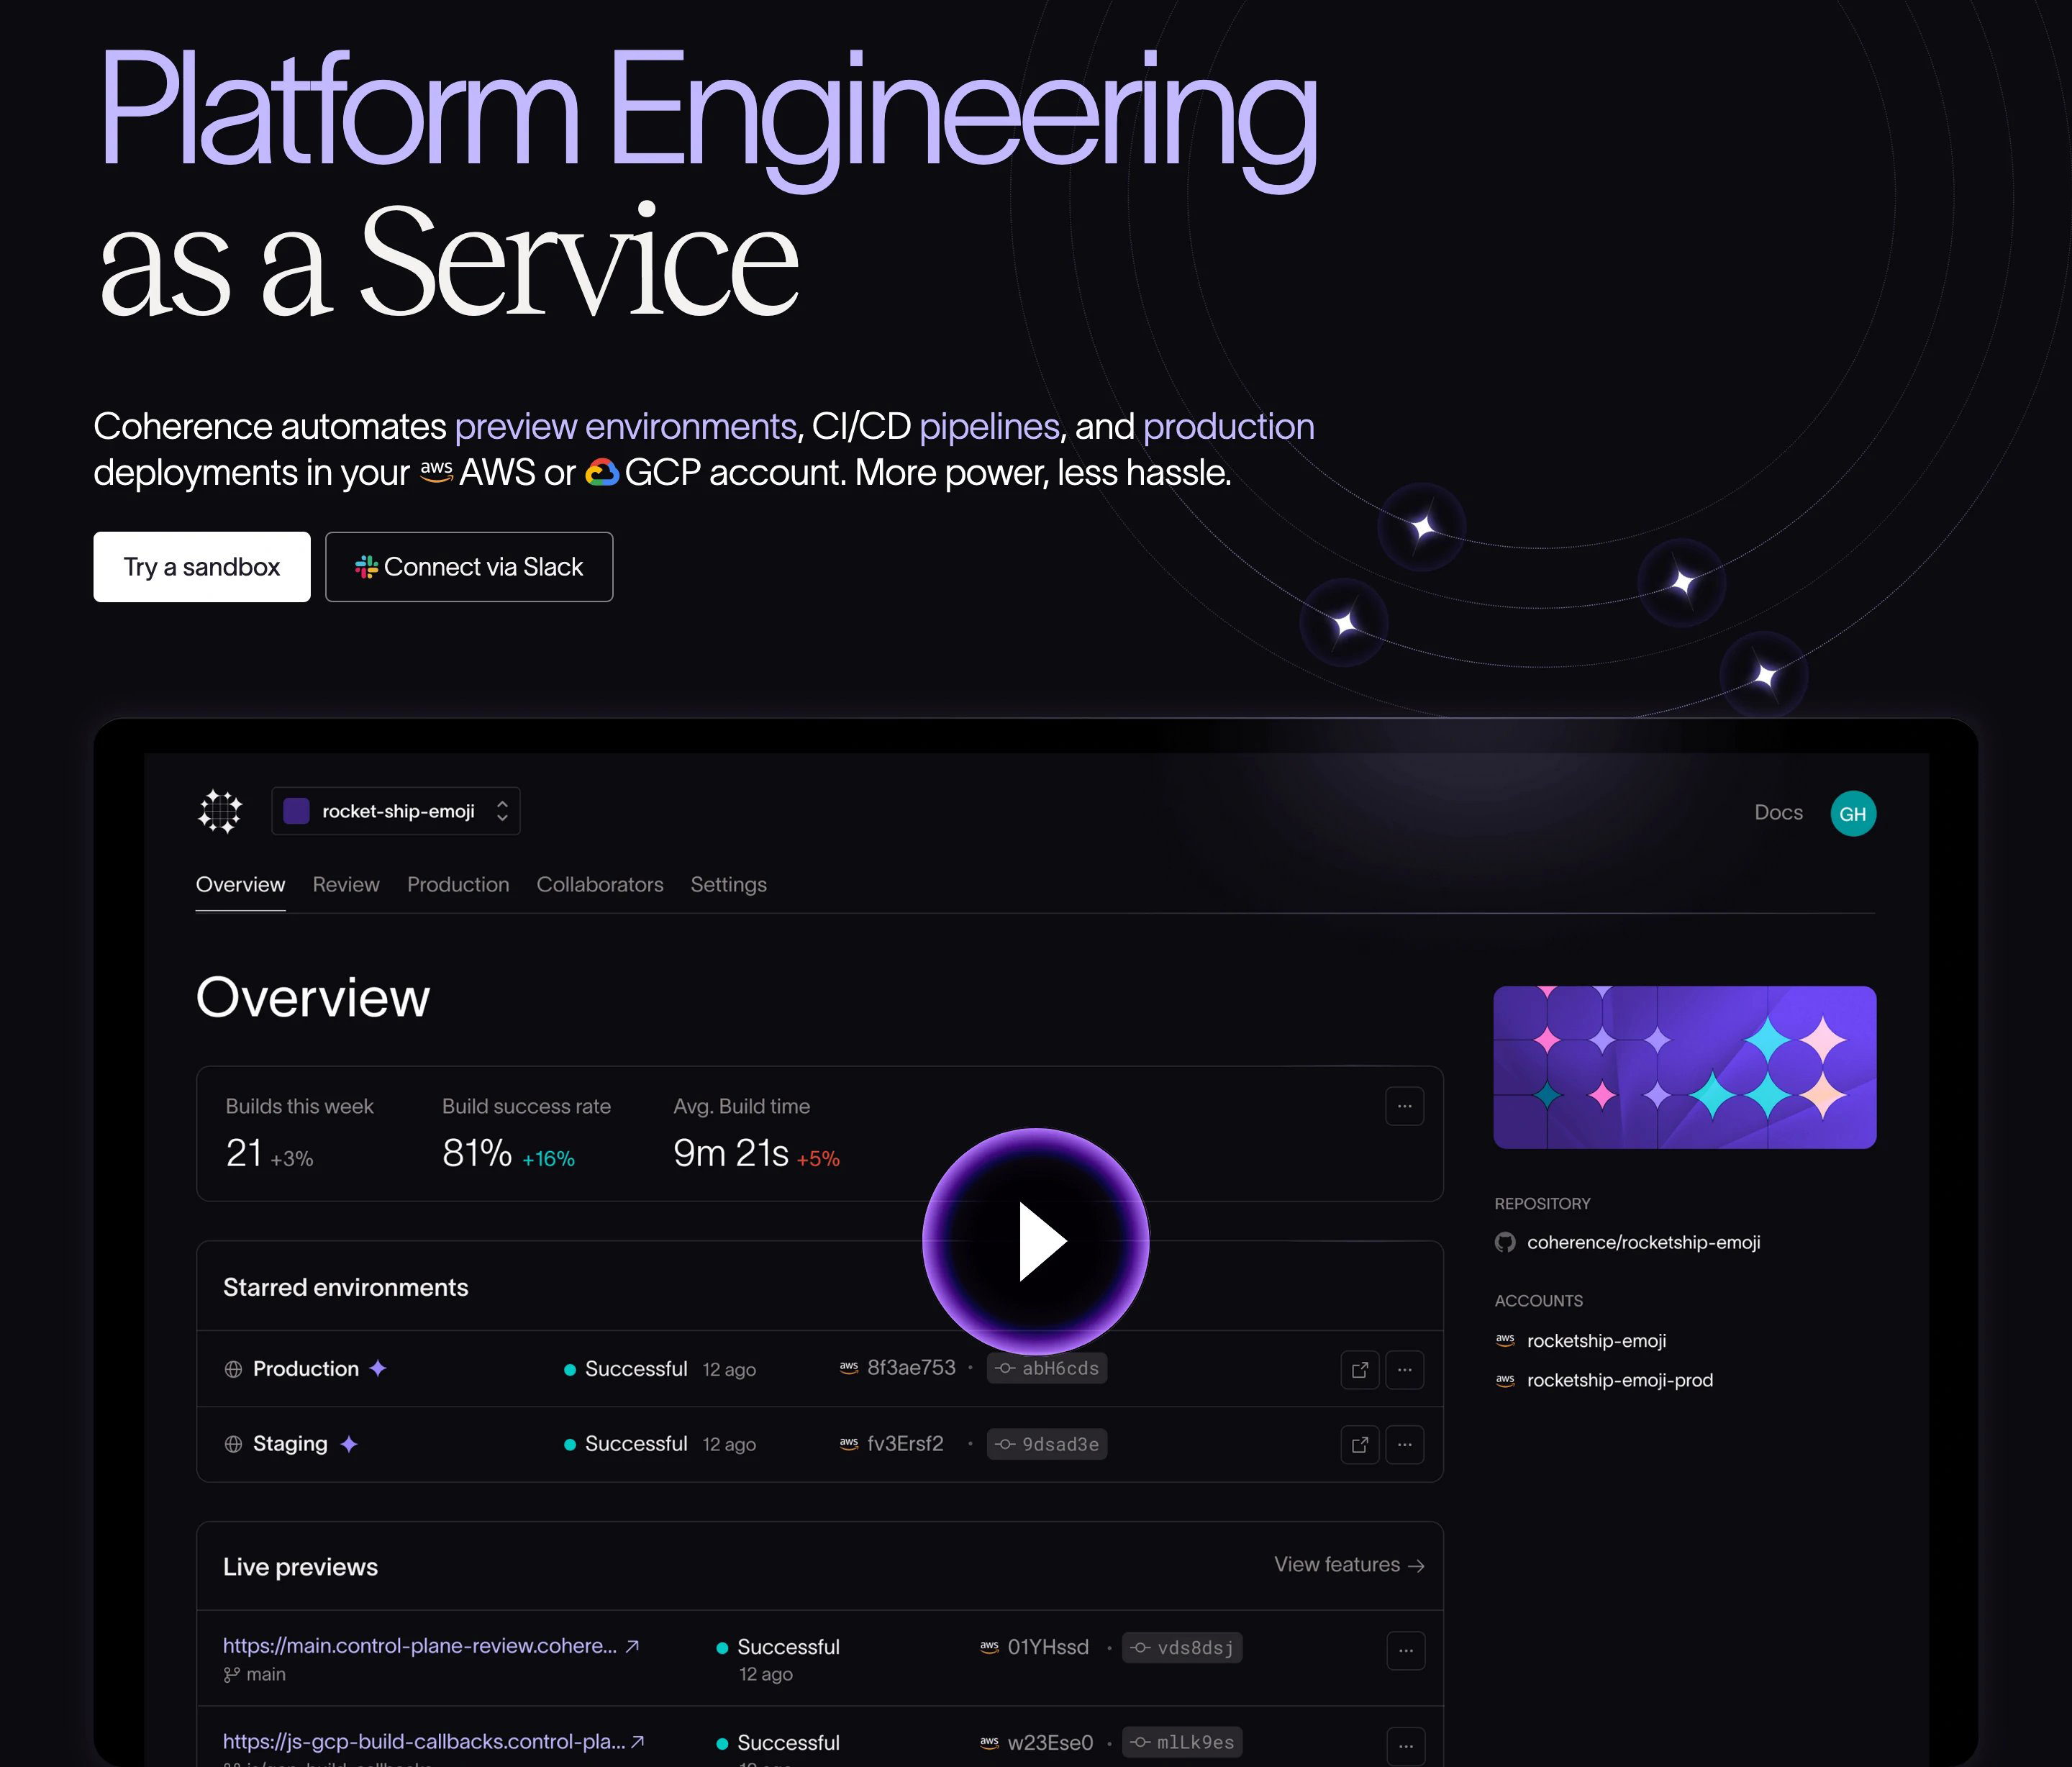Screen dimensions: 2072x1767
Task: Click AWS icon beside rocketship-emoji-prod
Action: [x=1505, y=1380]
